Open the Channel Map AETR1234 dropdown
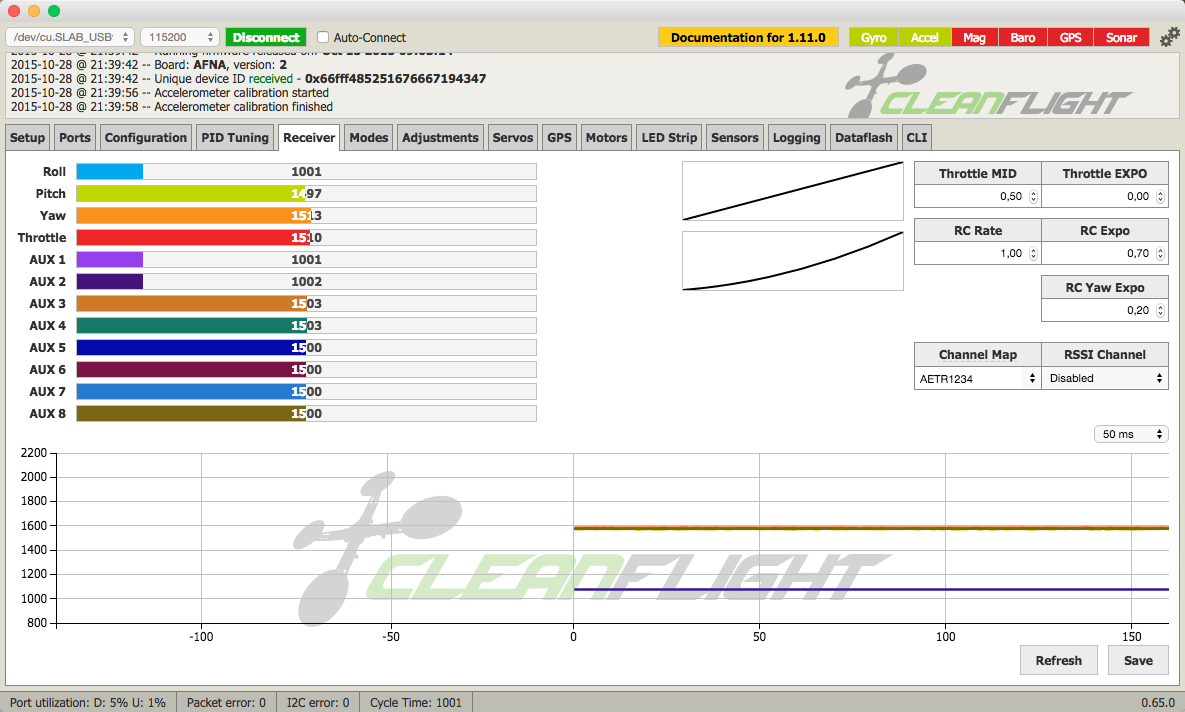The image size is (1185, 712). [978, 379]
